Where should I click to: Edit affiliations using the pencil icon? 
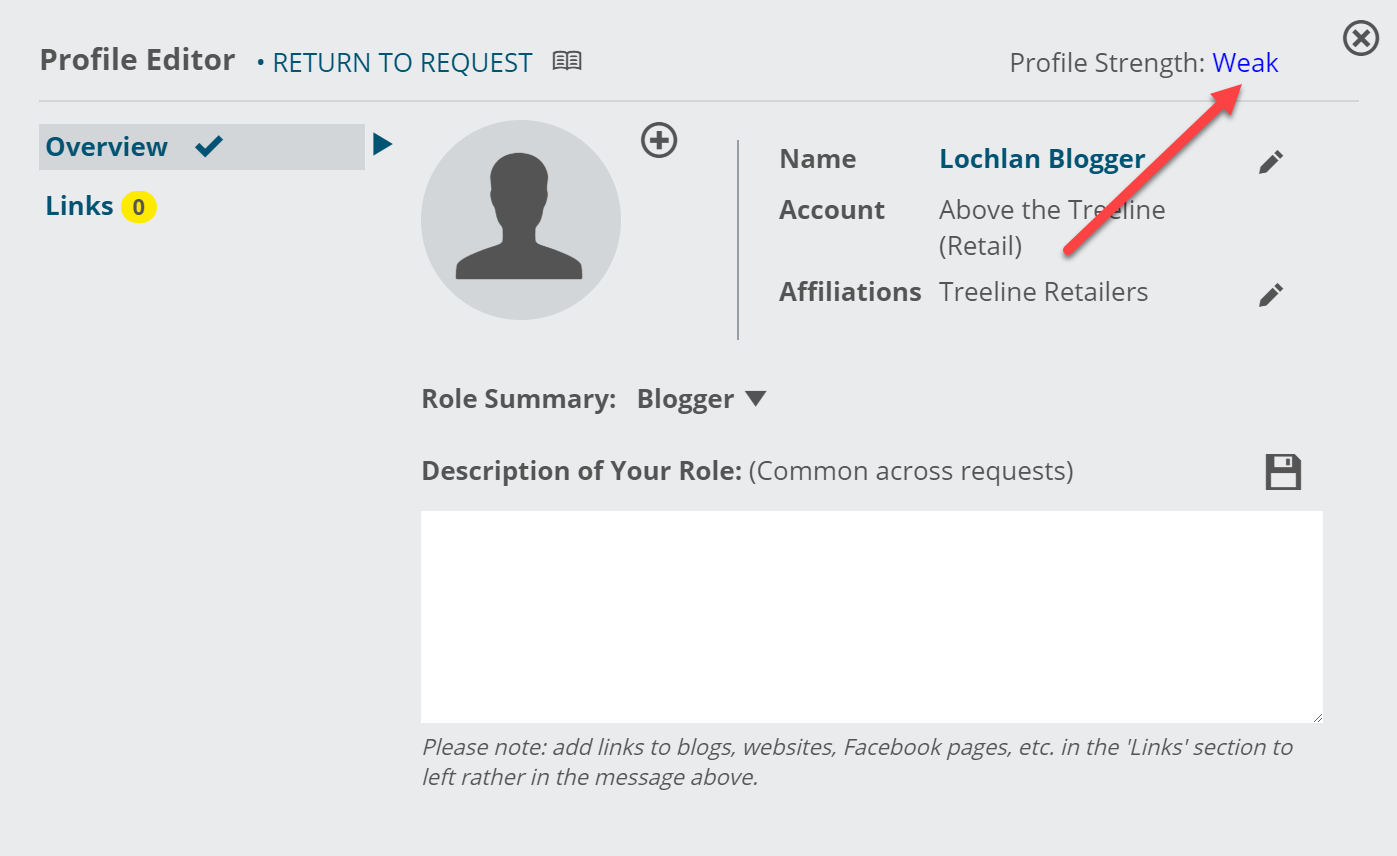click(1270, 294)
